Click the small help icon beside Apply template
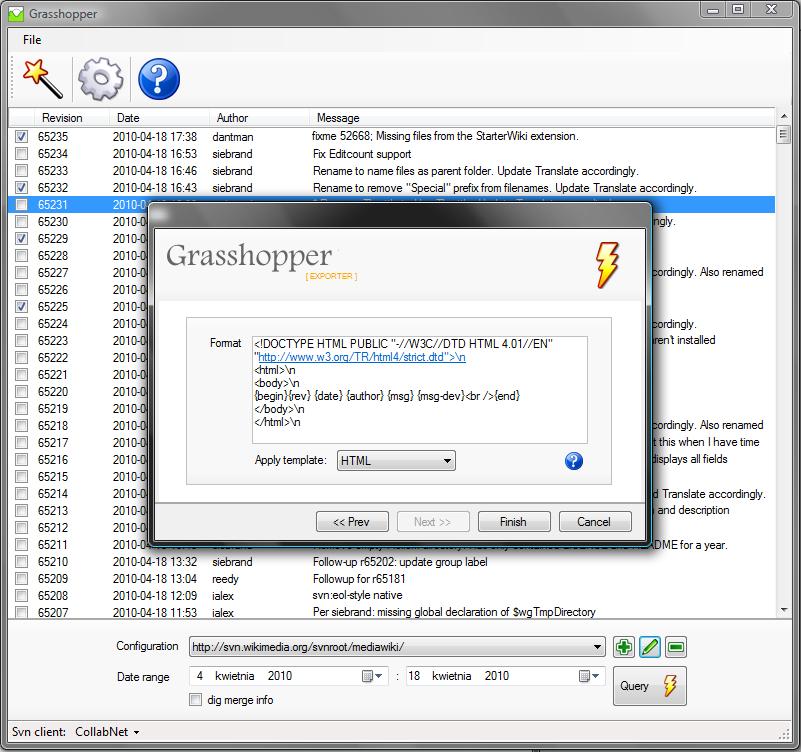 point(574,461)
